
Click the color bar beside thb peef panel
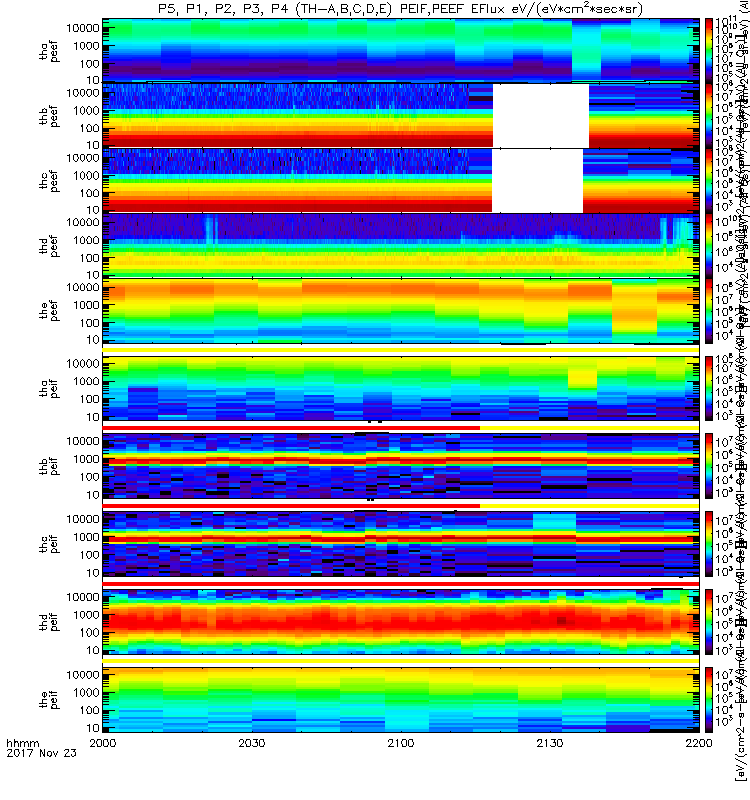[709, 116]
